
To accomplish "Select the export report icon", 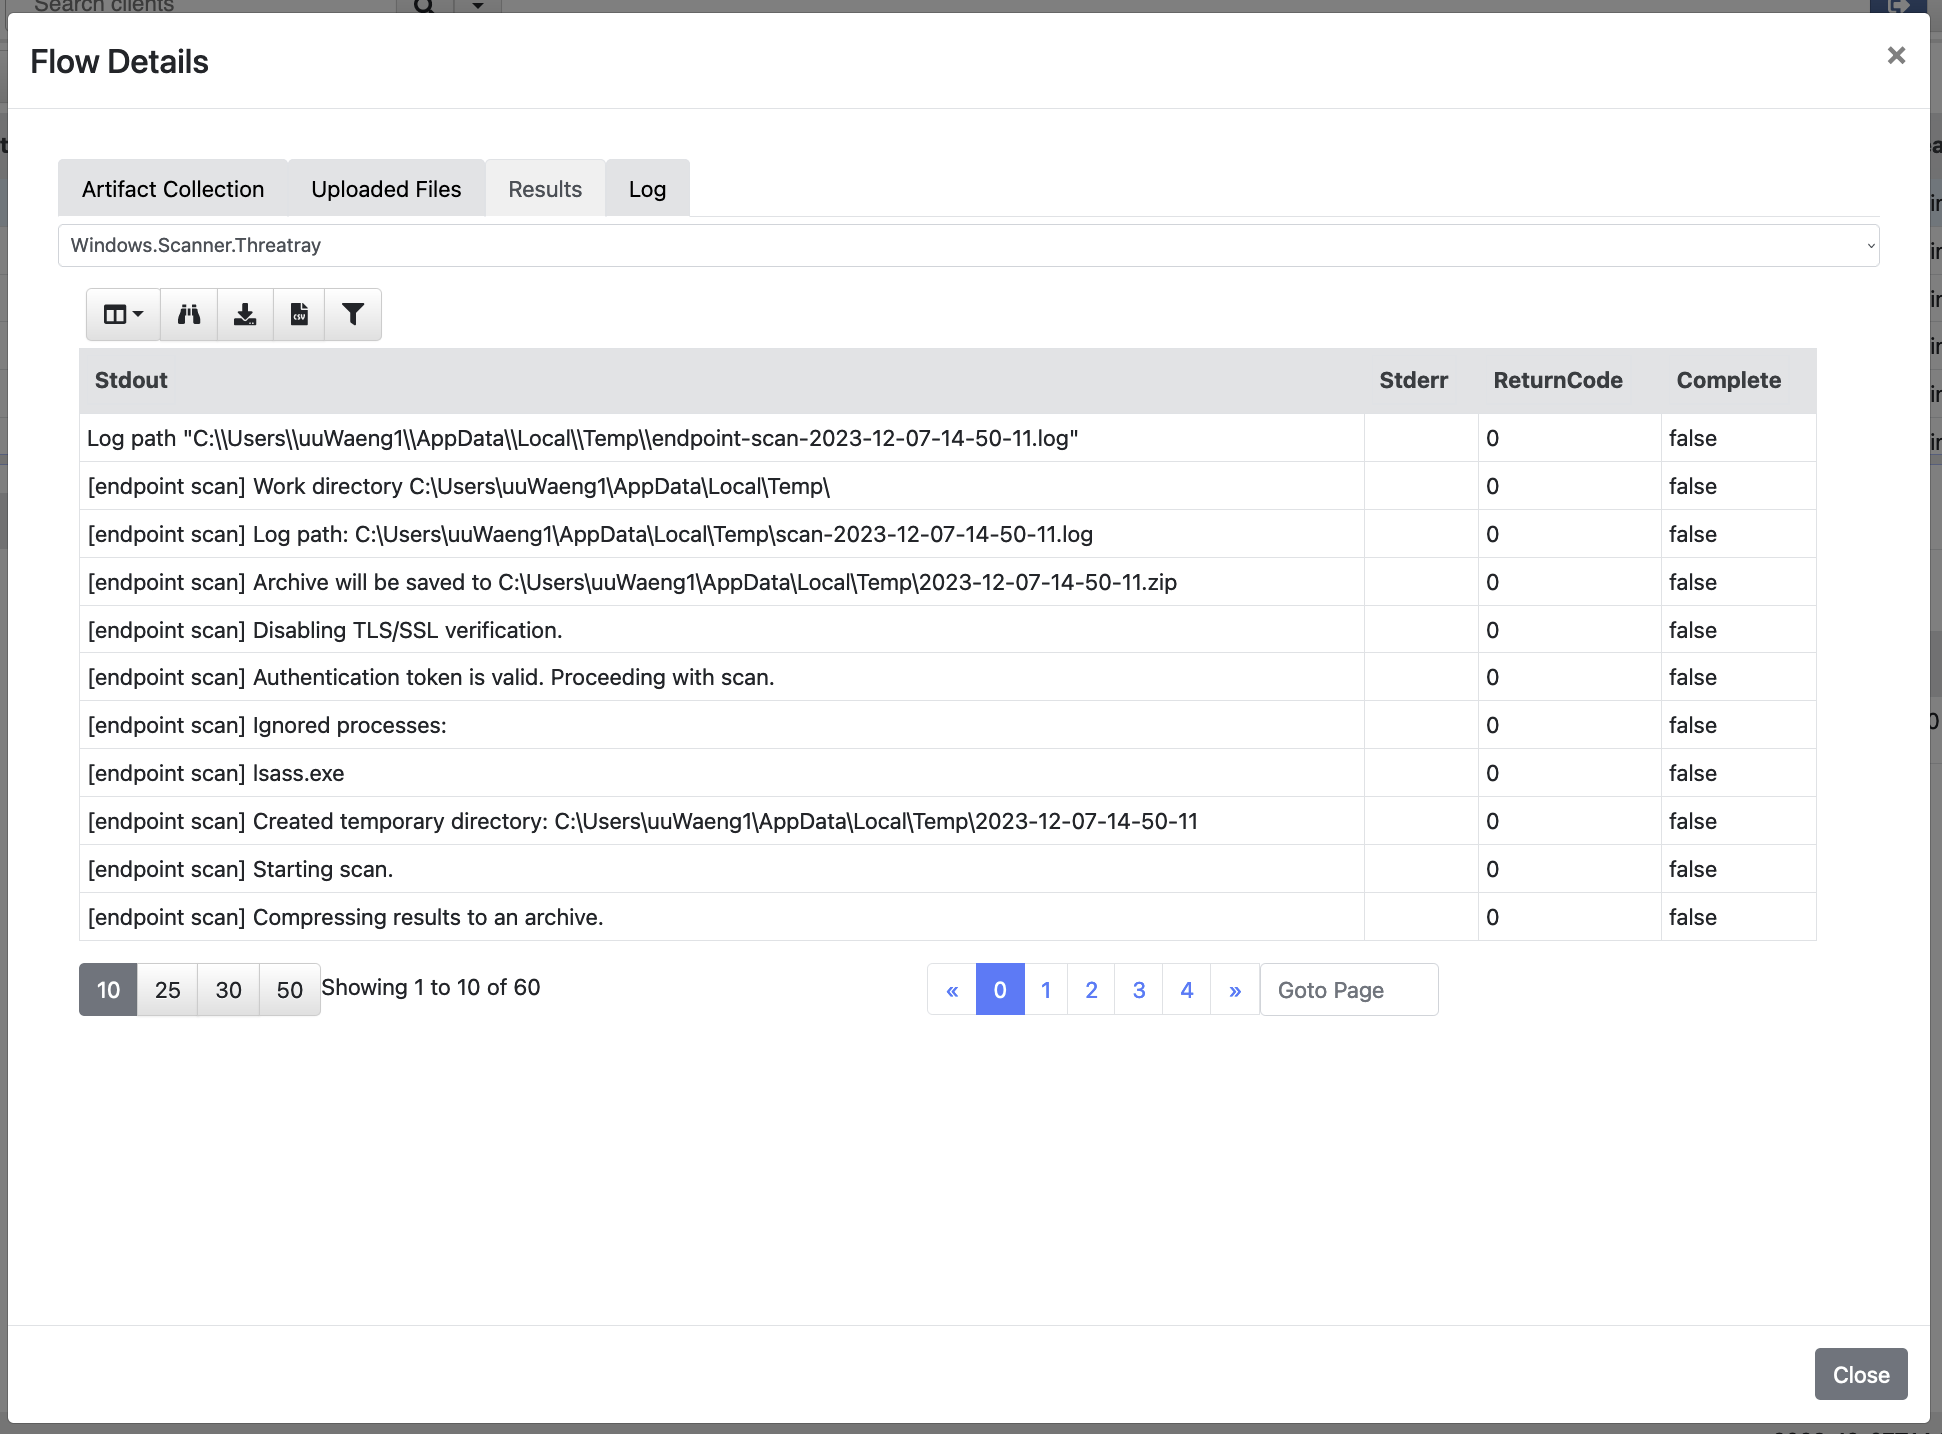I will 299,312.
